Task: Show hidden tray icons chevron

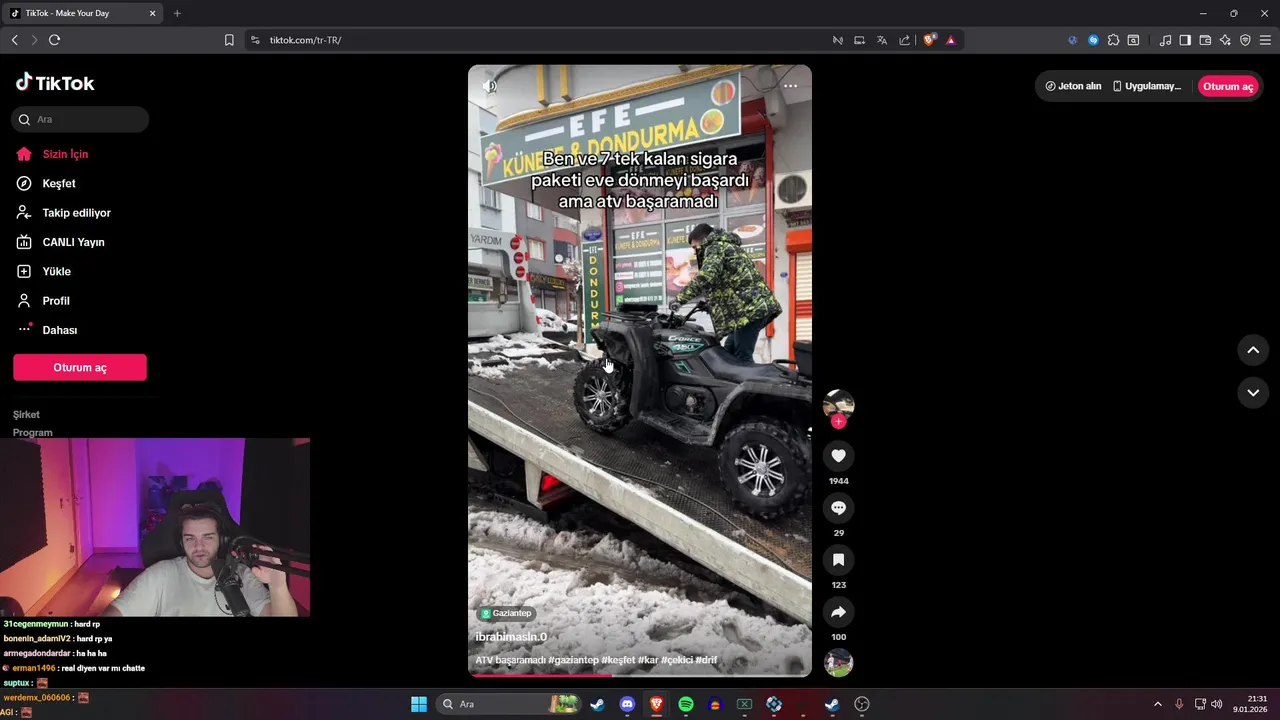Action: coord(1158,704)
